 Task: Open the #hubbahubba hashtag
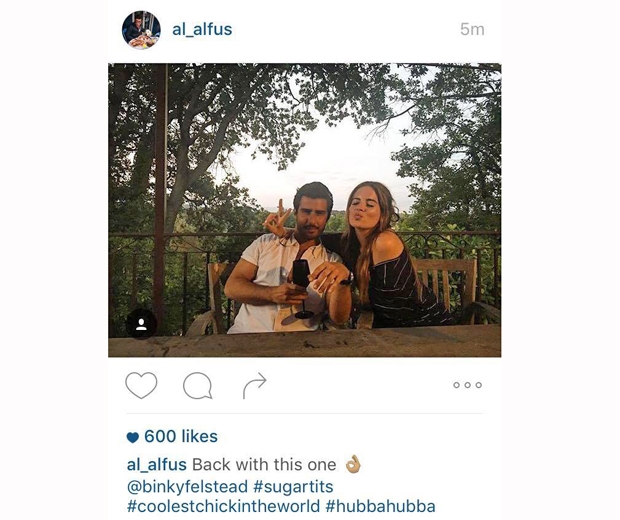click(381, 506)
